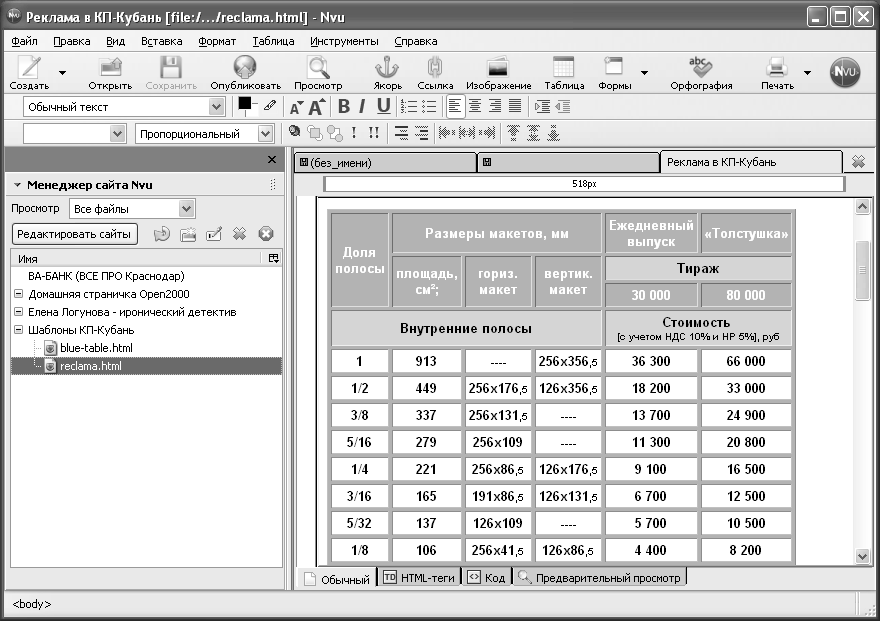Click the Редактировать сайты button
Image resolution: width=880 pixels, height=621 pixels.
coord(73,234)
